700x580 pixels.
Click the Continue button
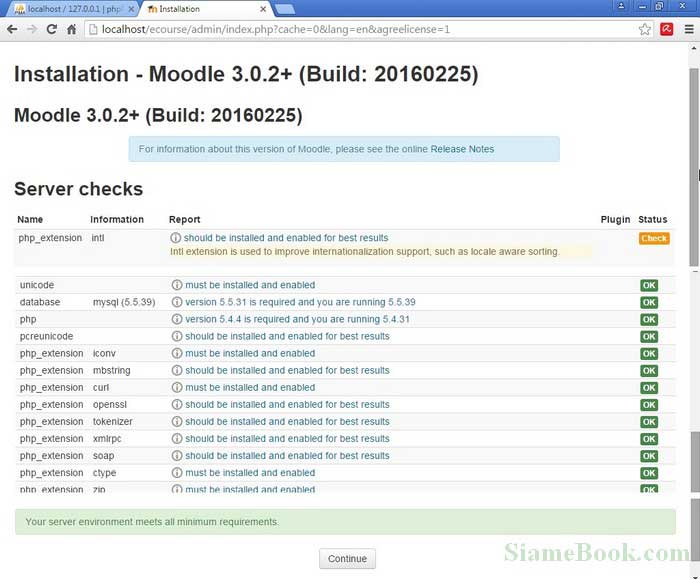click(347, 559)
